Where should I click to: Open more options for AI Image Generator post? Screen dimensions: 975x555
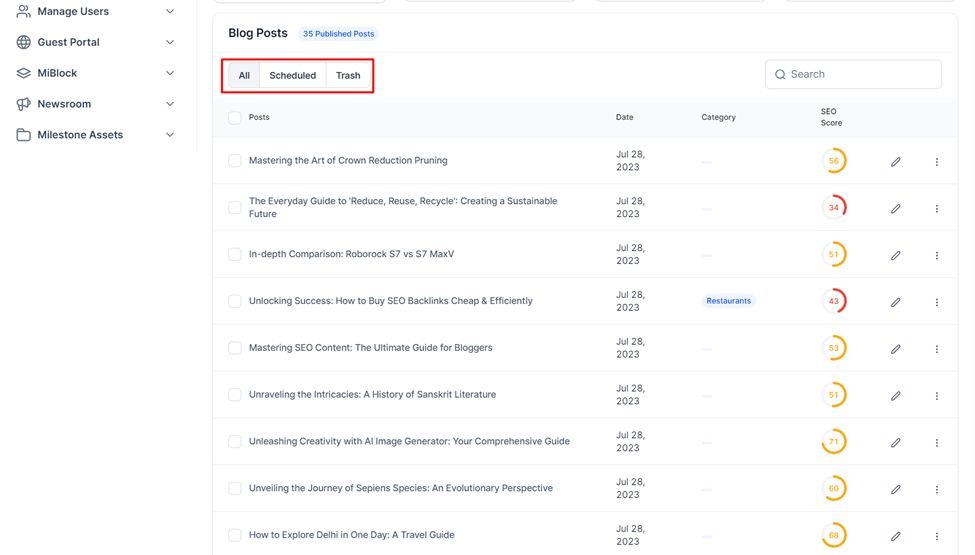[936, 443]
